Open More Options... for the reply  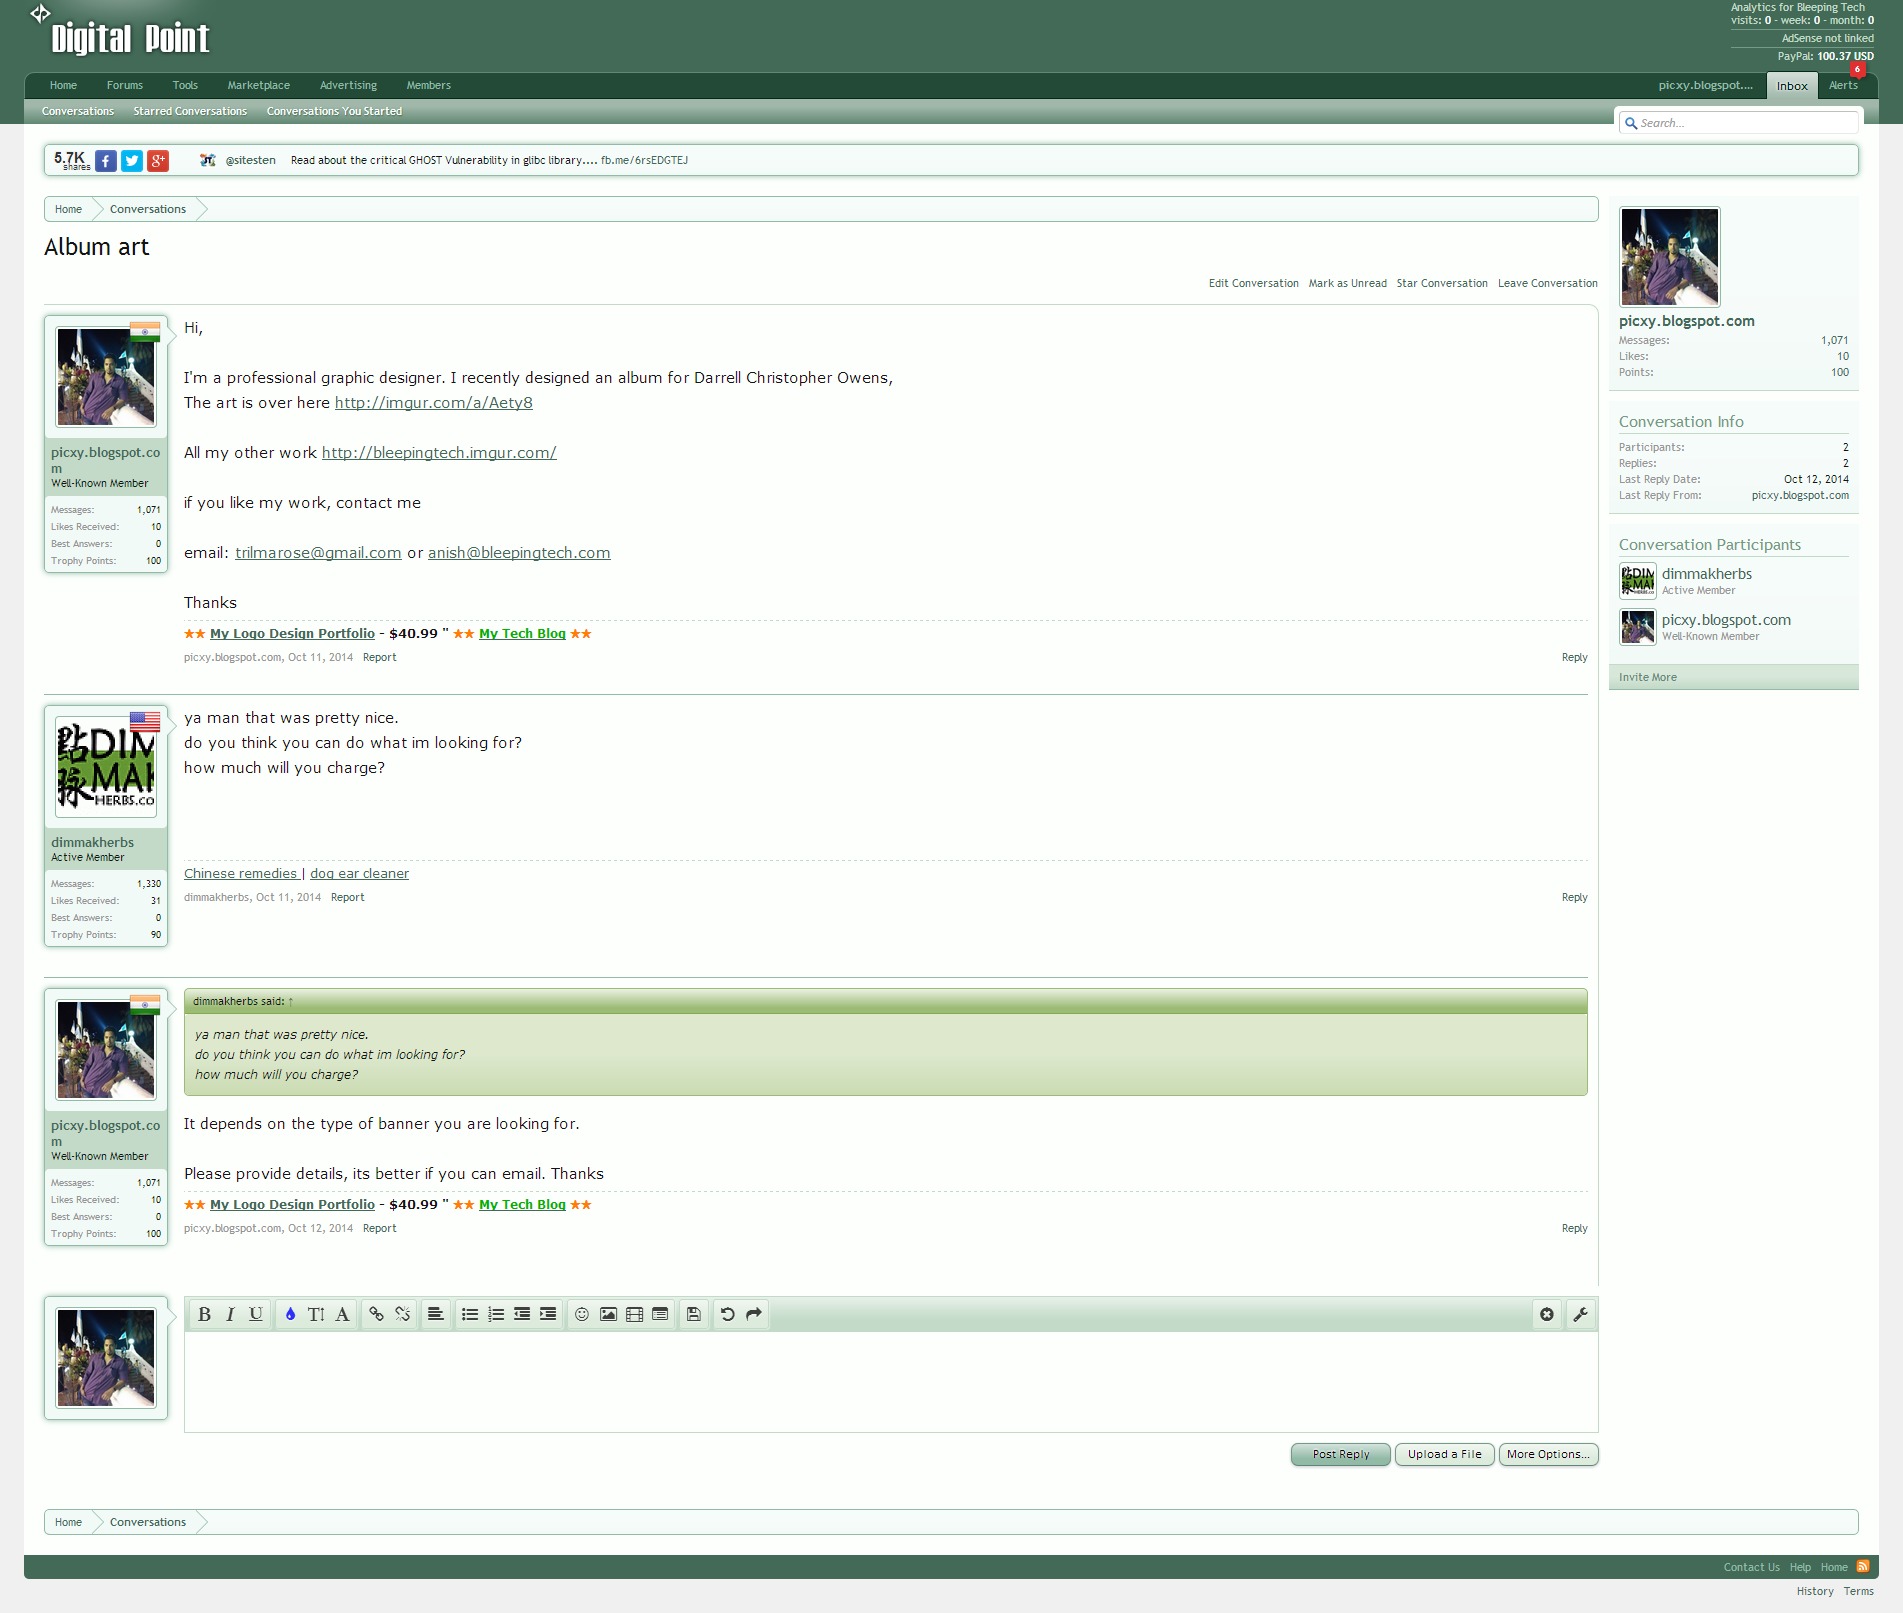pyautogui.click(x=1548, y=1454)
